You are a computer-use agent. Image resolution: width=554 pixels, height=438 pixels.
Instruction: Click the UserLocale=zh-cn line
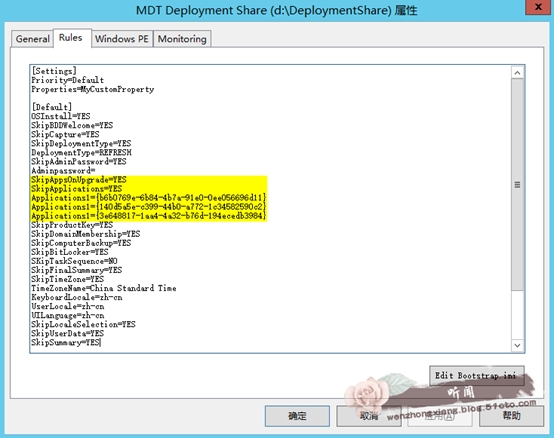point(68,306)
